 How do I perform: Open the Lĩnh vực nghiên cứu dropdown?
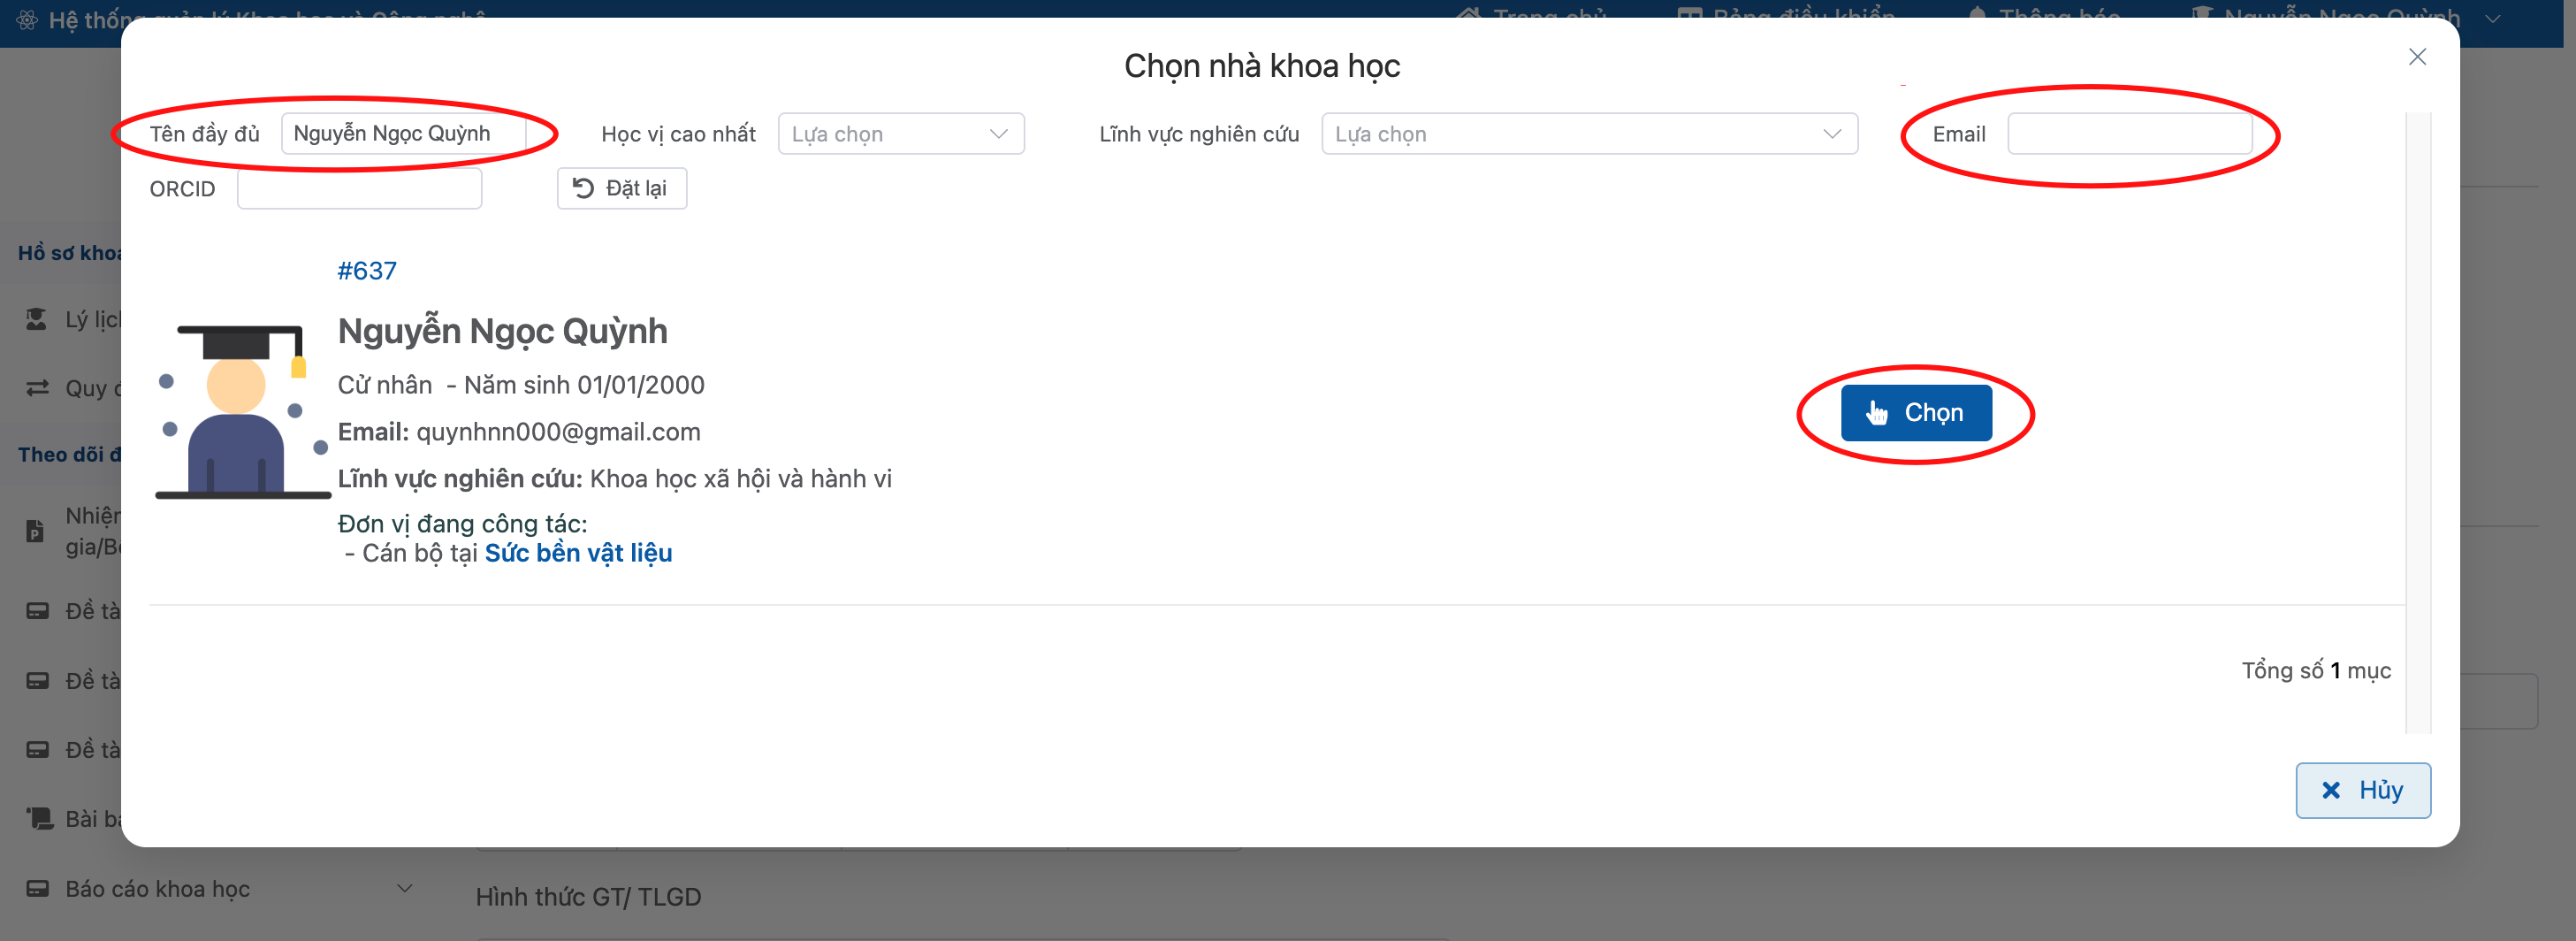tap(1588, 134)
